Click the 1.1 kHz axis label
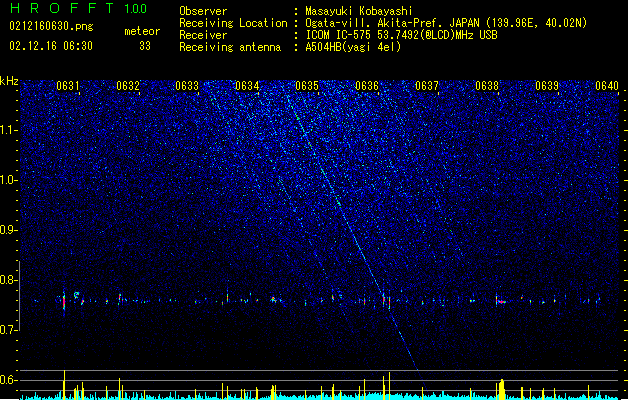The width and height of the screenshot is (629, 400). [x=9, y=130]
